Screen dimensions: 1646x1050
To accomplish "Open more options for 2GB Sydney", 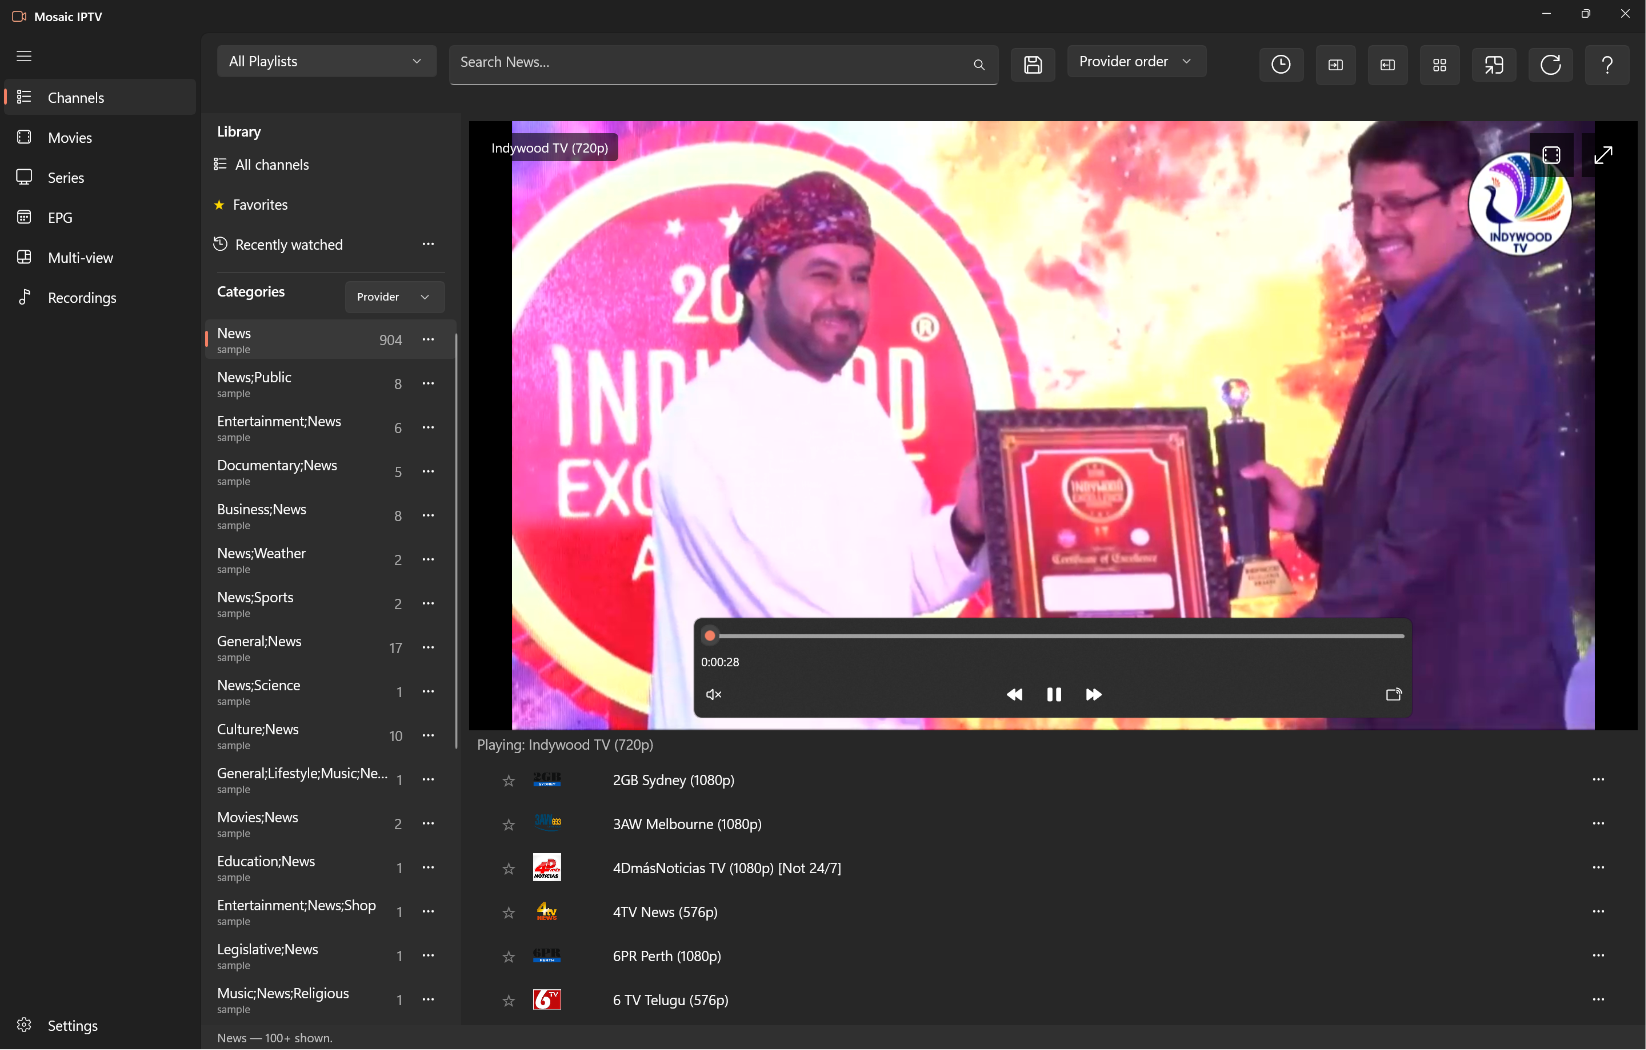I will point(1598,780).
